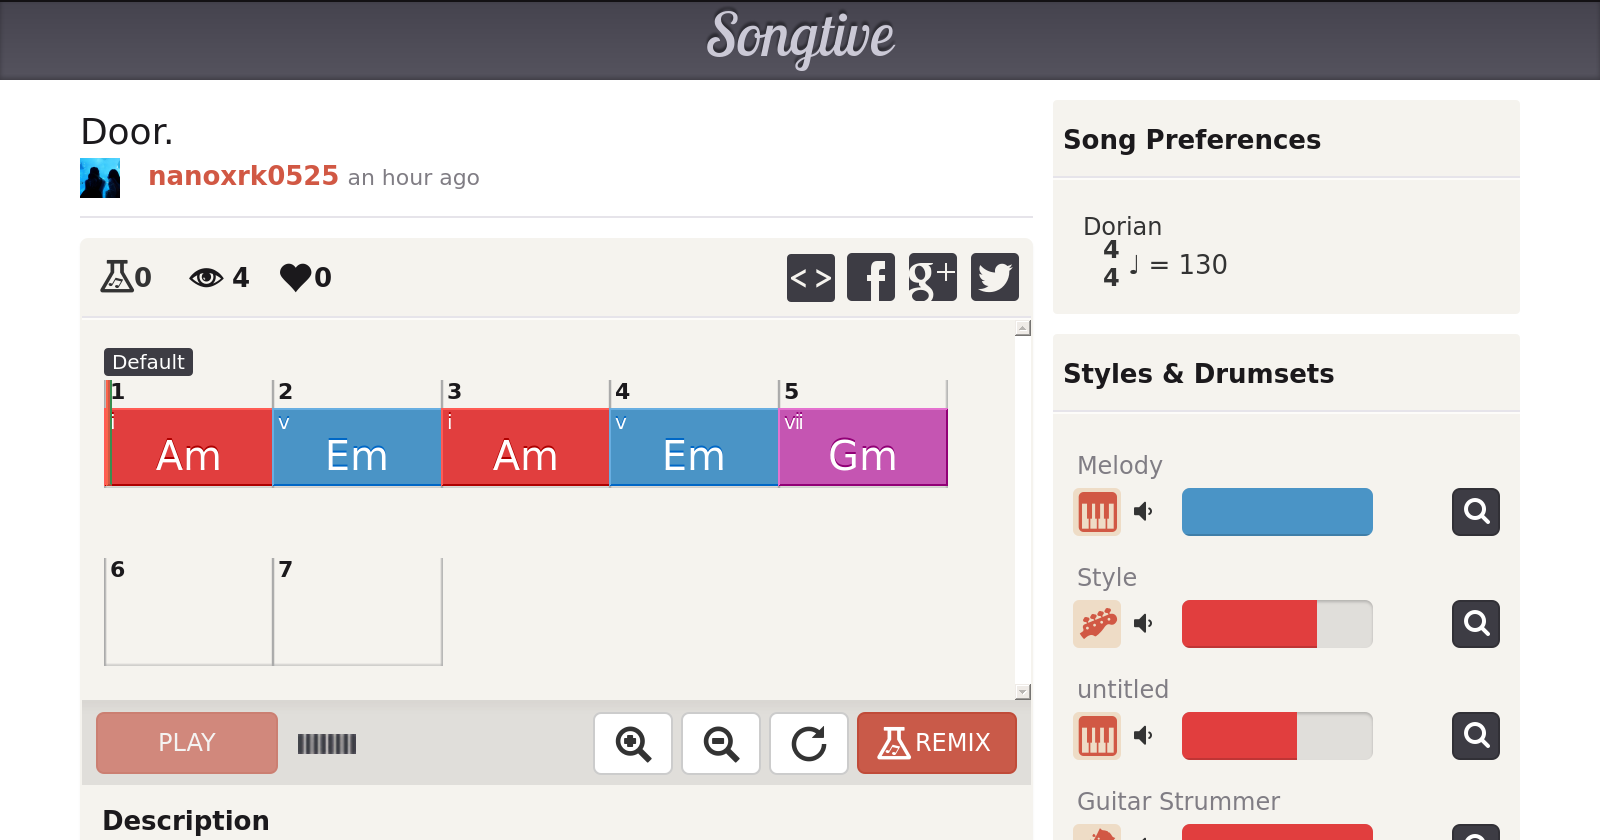
Task: Share the song on Google Plus
Action: tap(932, 277)
